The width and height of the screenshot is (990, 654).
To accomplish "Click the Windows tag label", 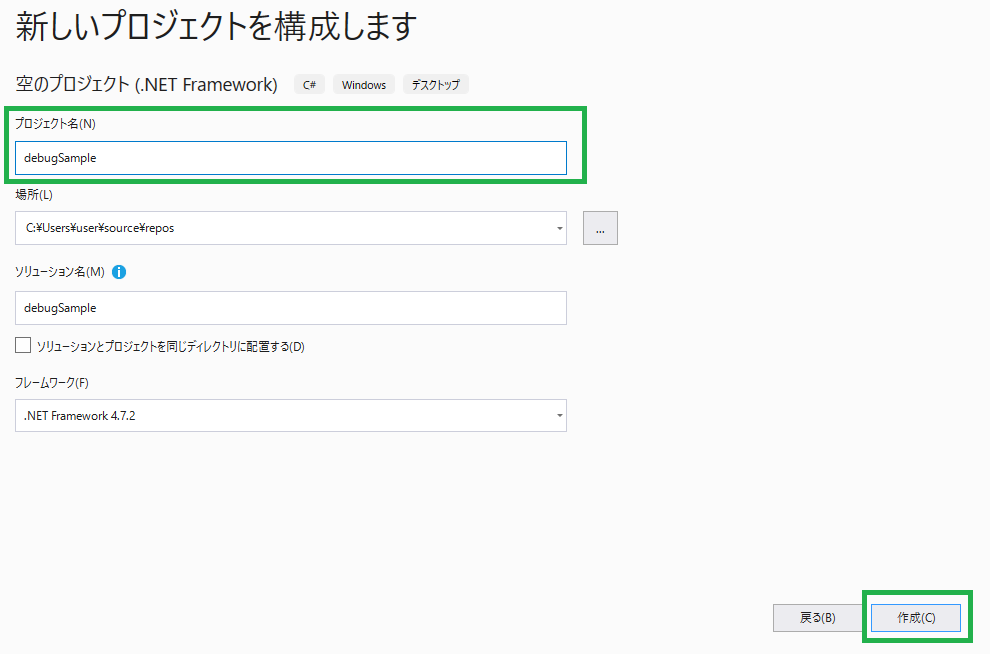I will [x=364, y=85].
